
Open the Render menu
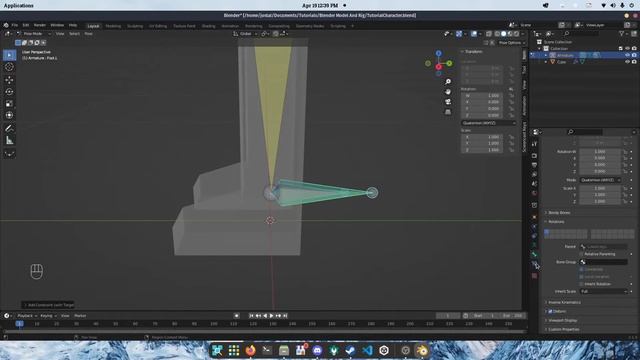(40, 25)
